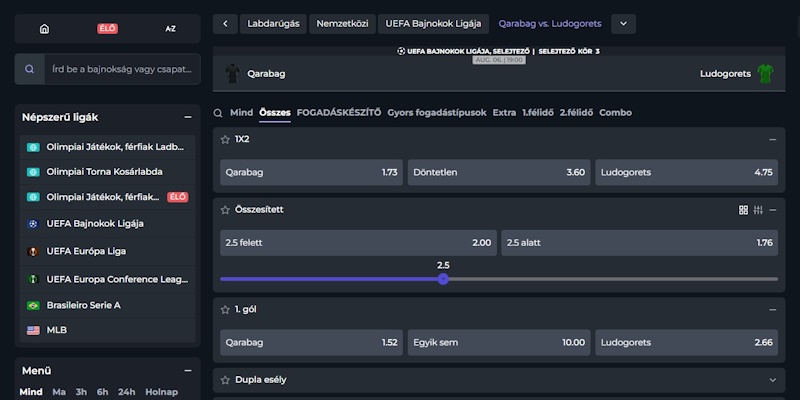The image size is (800, 400).
Task: Filter menu by 3h
Action: pos(81,392)
